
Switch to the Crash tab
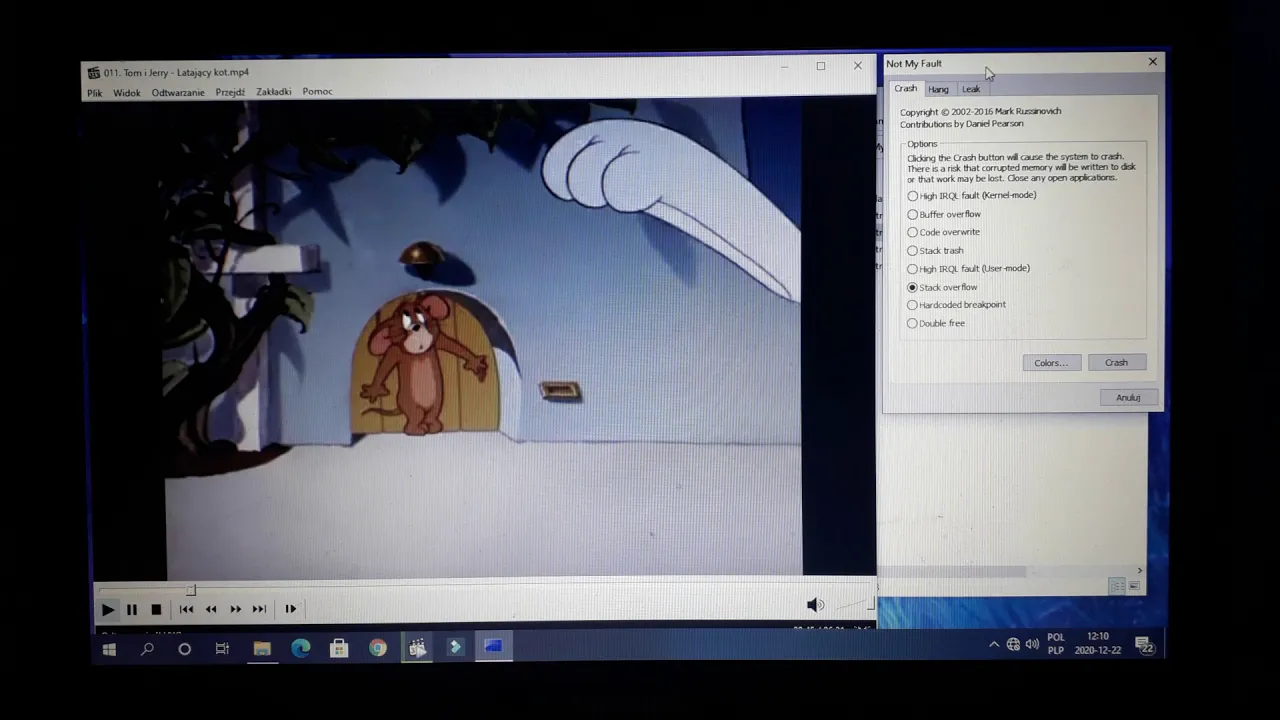[x=905, y=88]
